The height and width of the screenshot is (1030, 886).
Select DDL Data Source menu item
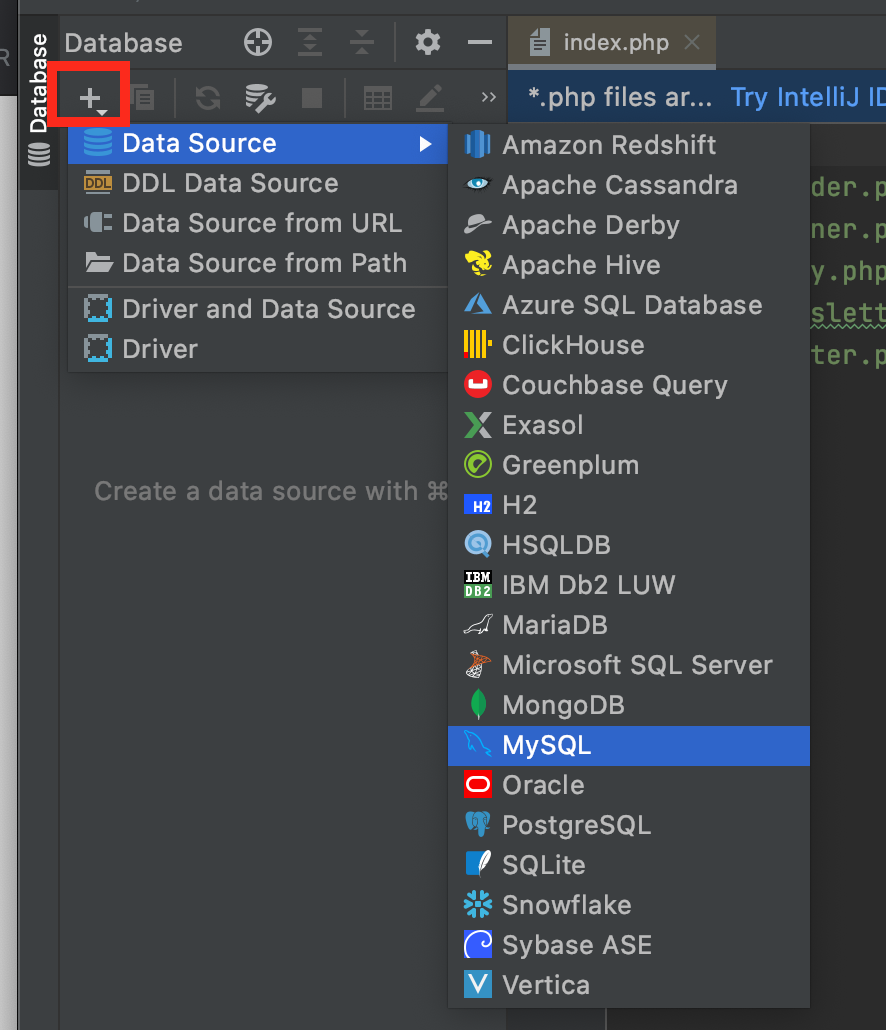[258, 183]
